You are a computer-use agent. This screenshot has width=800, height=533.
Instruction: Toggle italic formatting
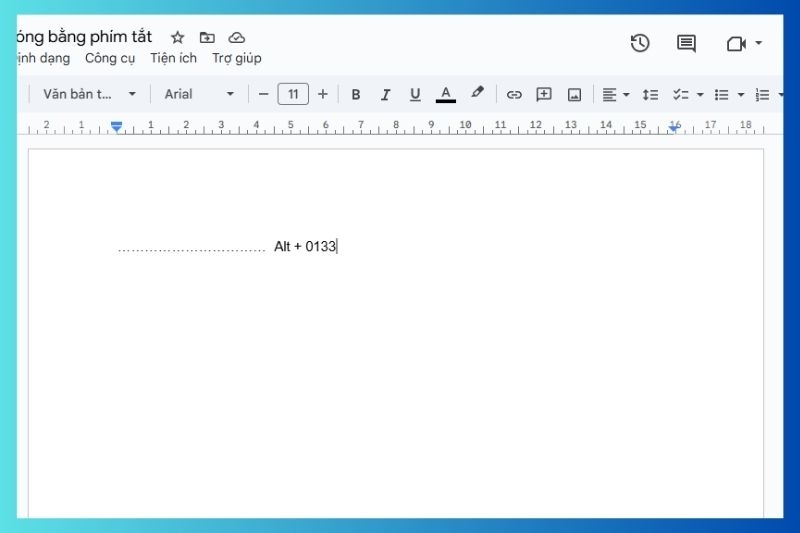pyautogui.click(x=386, y=94)
